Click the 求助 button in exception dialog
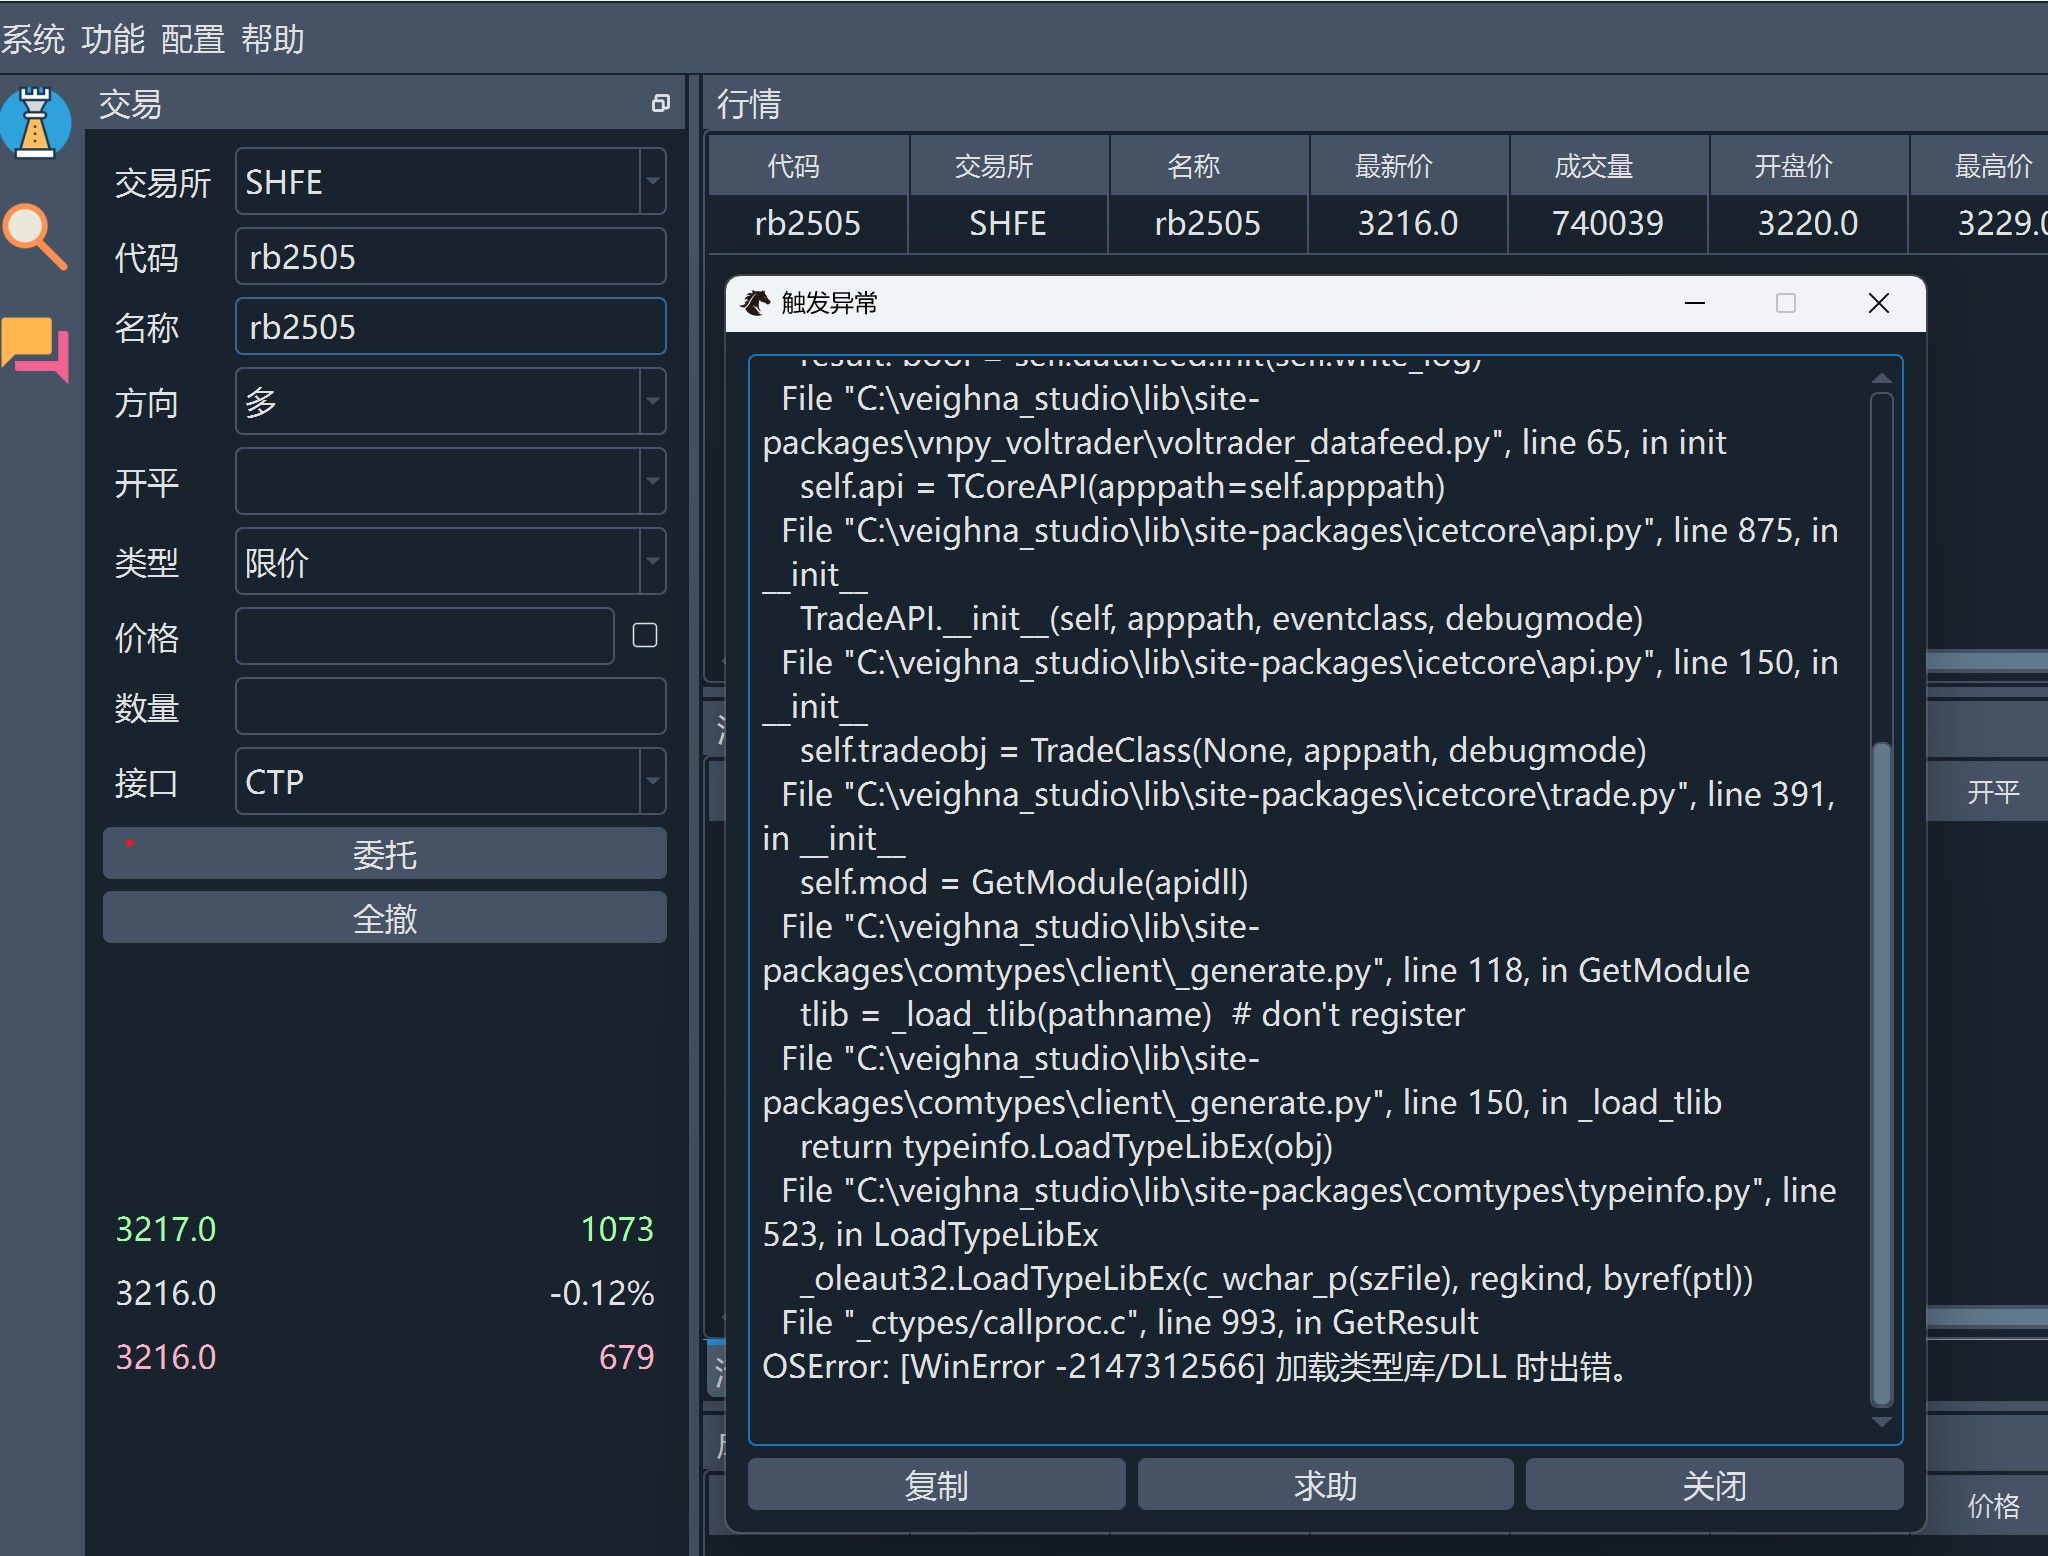 pyautogui.click(x=1325, y=1485)
